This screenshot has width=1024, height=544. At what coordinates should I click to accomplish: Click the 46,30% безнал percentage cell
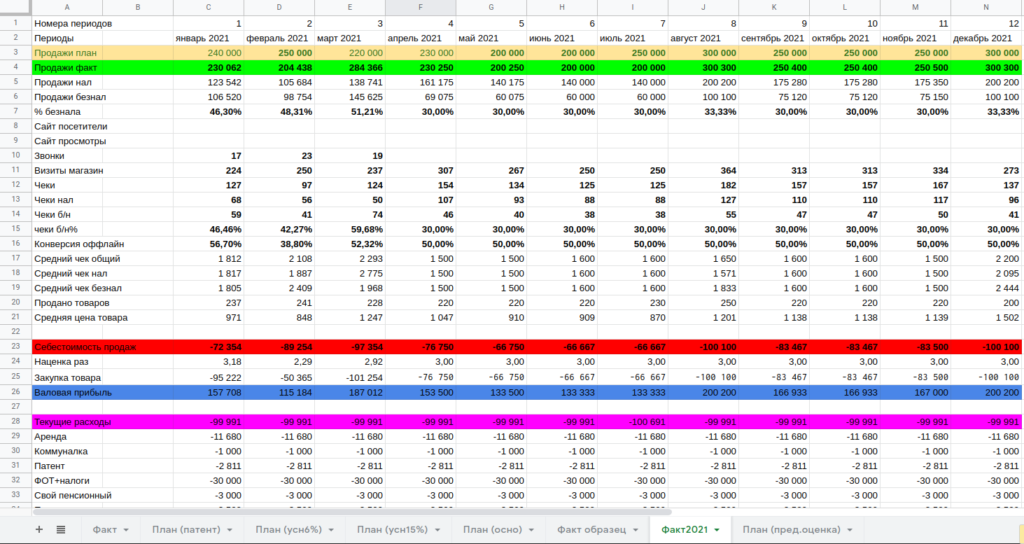tap(209, 112)
